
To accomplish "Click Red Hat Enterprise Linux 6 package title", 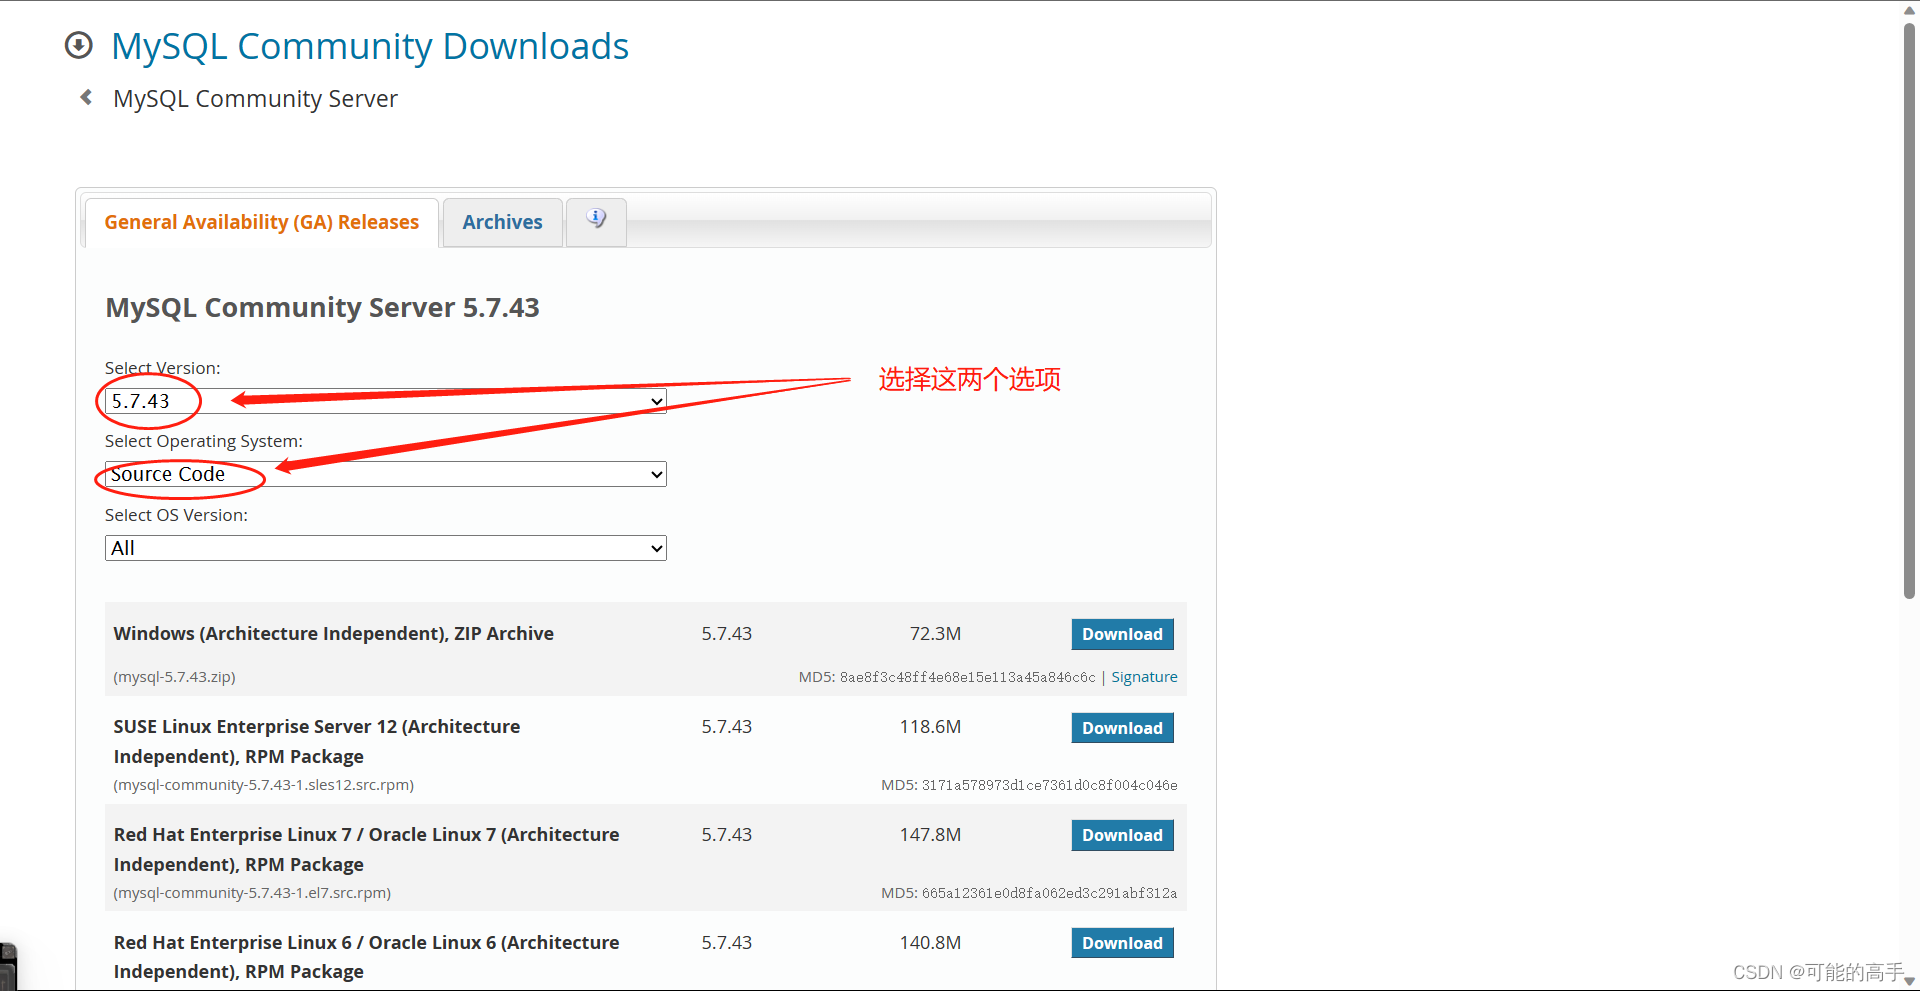I will 366,957.
